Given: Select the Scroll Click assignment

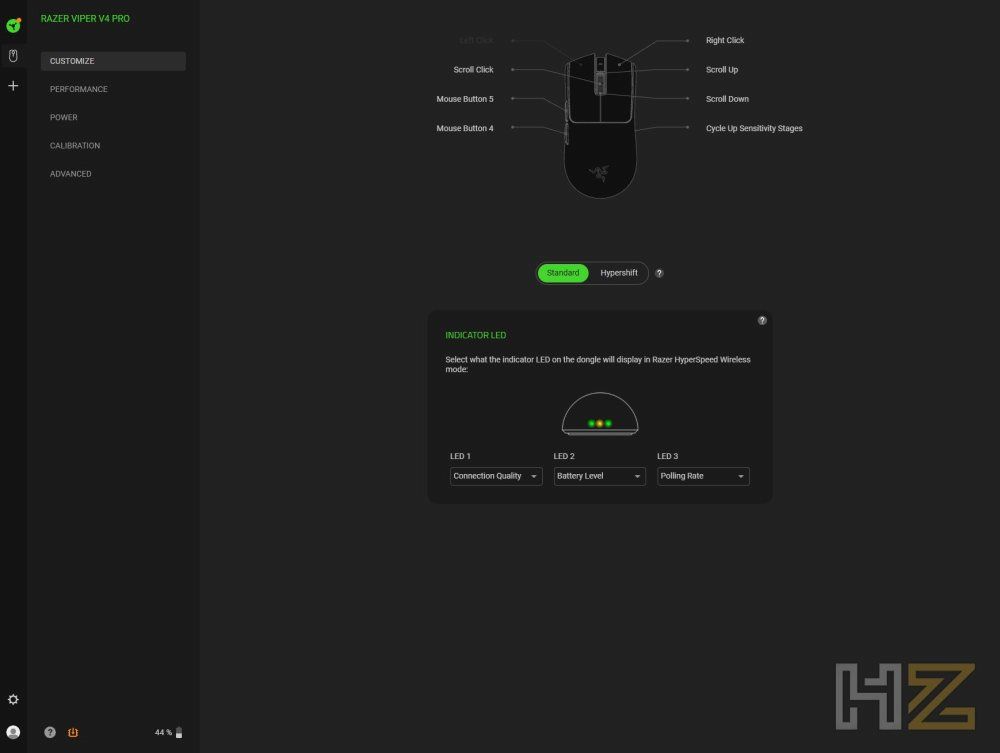Looking at the screenshot, I should tap(473, 69).
